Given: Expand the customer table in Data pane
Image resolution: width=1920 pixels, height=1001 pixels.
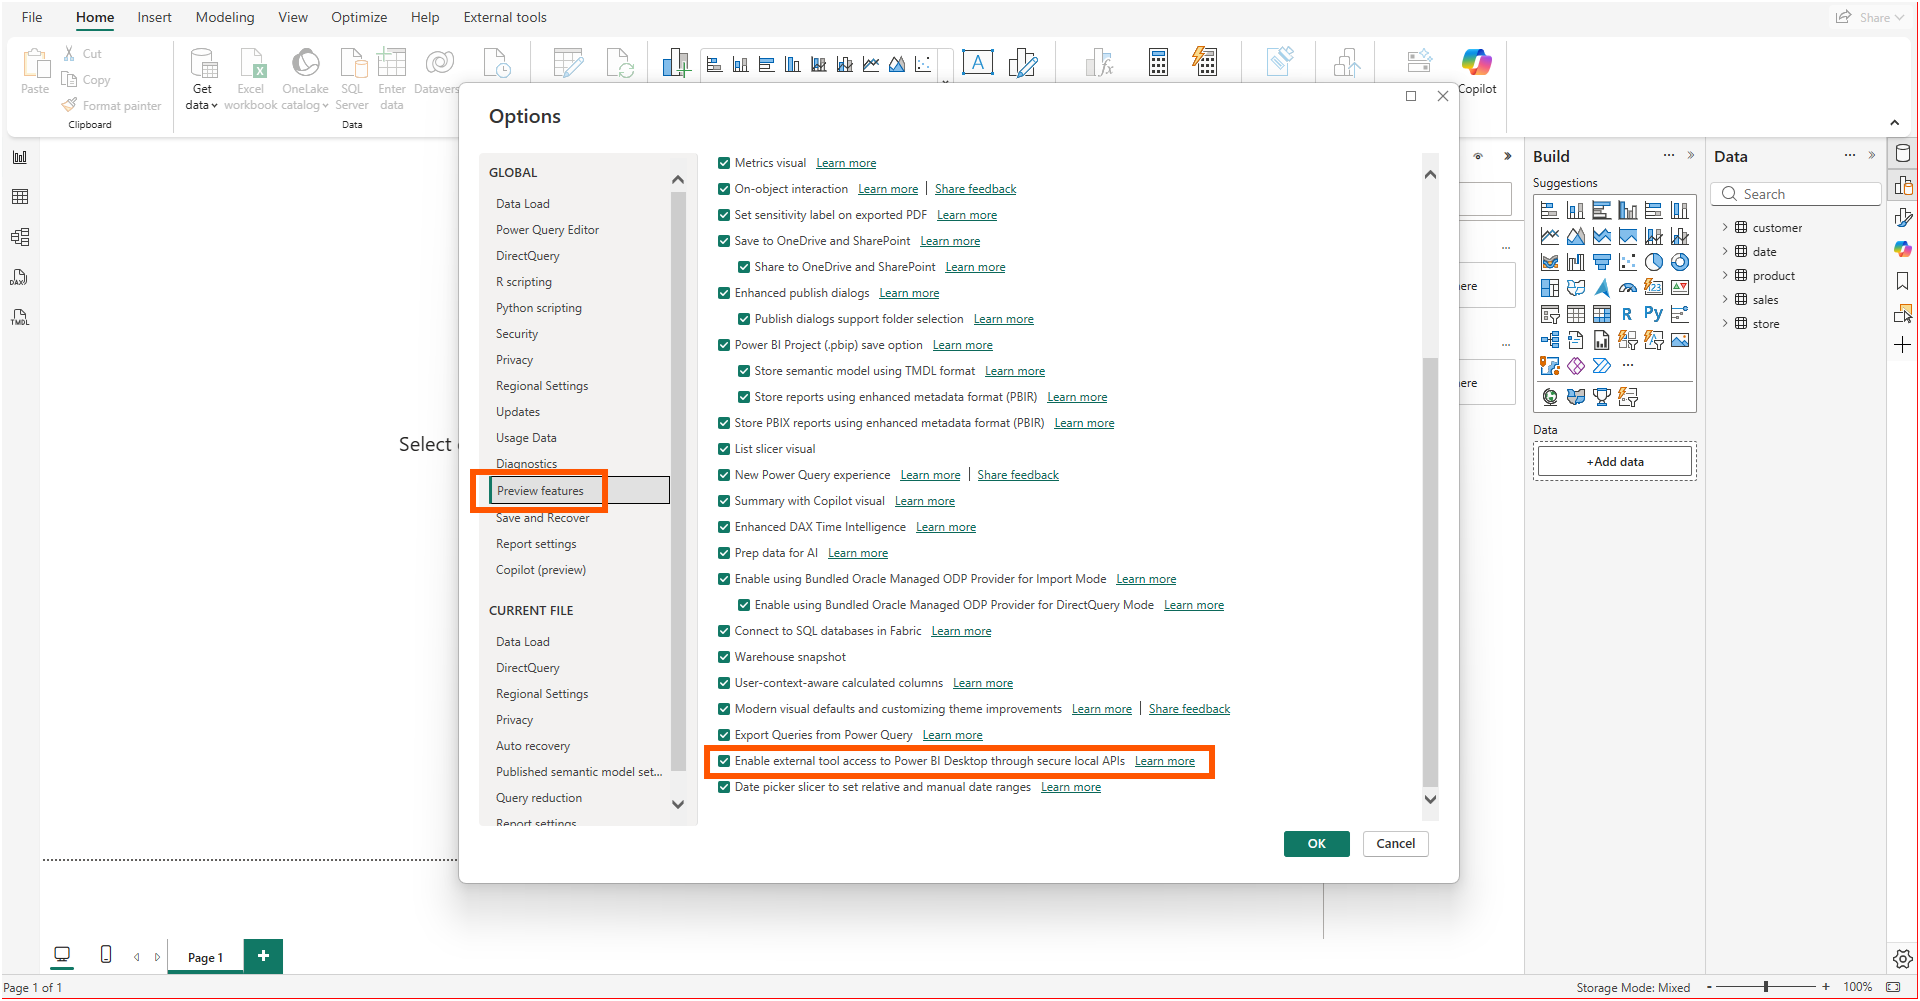Looking at the screenshot, I should 1725,228.
